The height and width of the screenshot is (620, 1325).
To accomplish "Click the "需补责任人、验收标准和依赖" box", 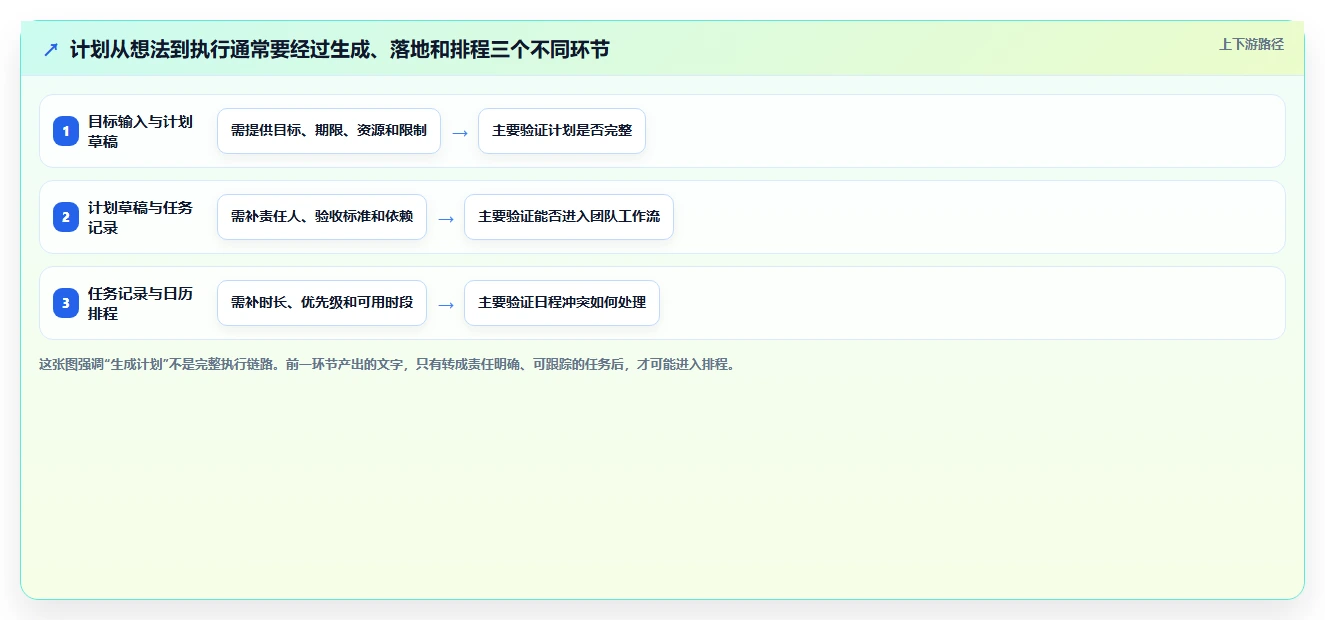I will (x=322, y=217).
